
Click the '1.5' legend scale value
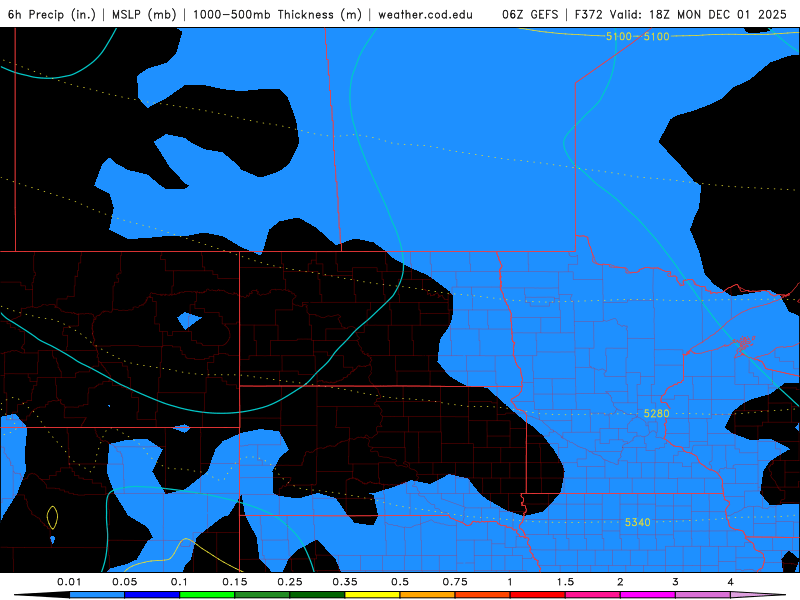click(565, 582)
